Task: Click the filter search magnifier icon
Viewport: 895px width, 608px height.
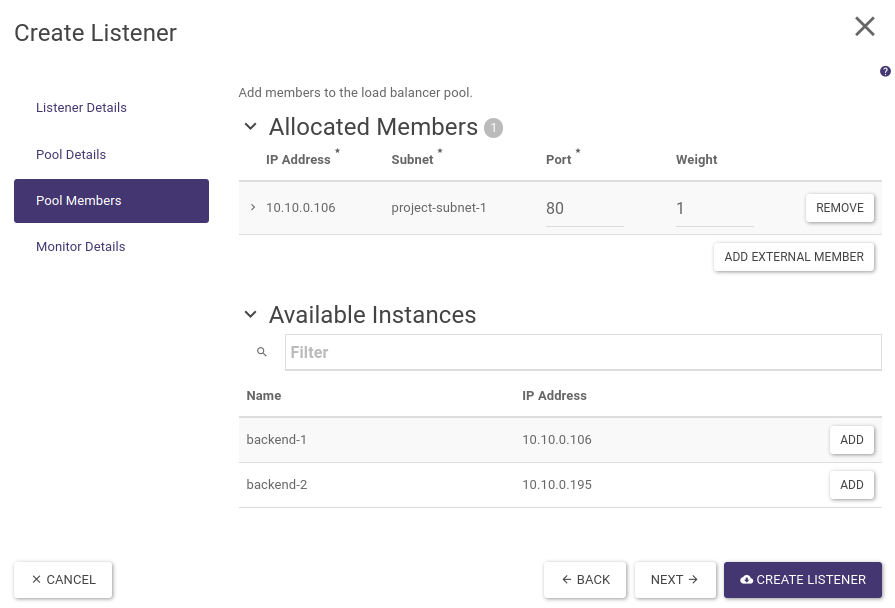Action: (x=262, y=352)
